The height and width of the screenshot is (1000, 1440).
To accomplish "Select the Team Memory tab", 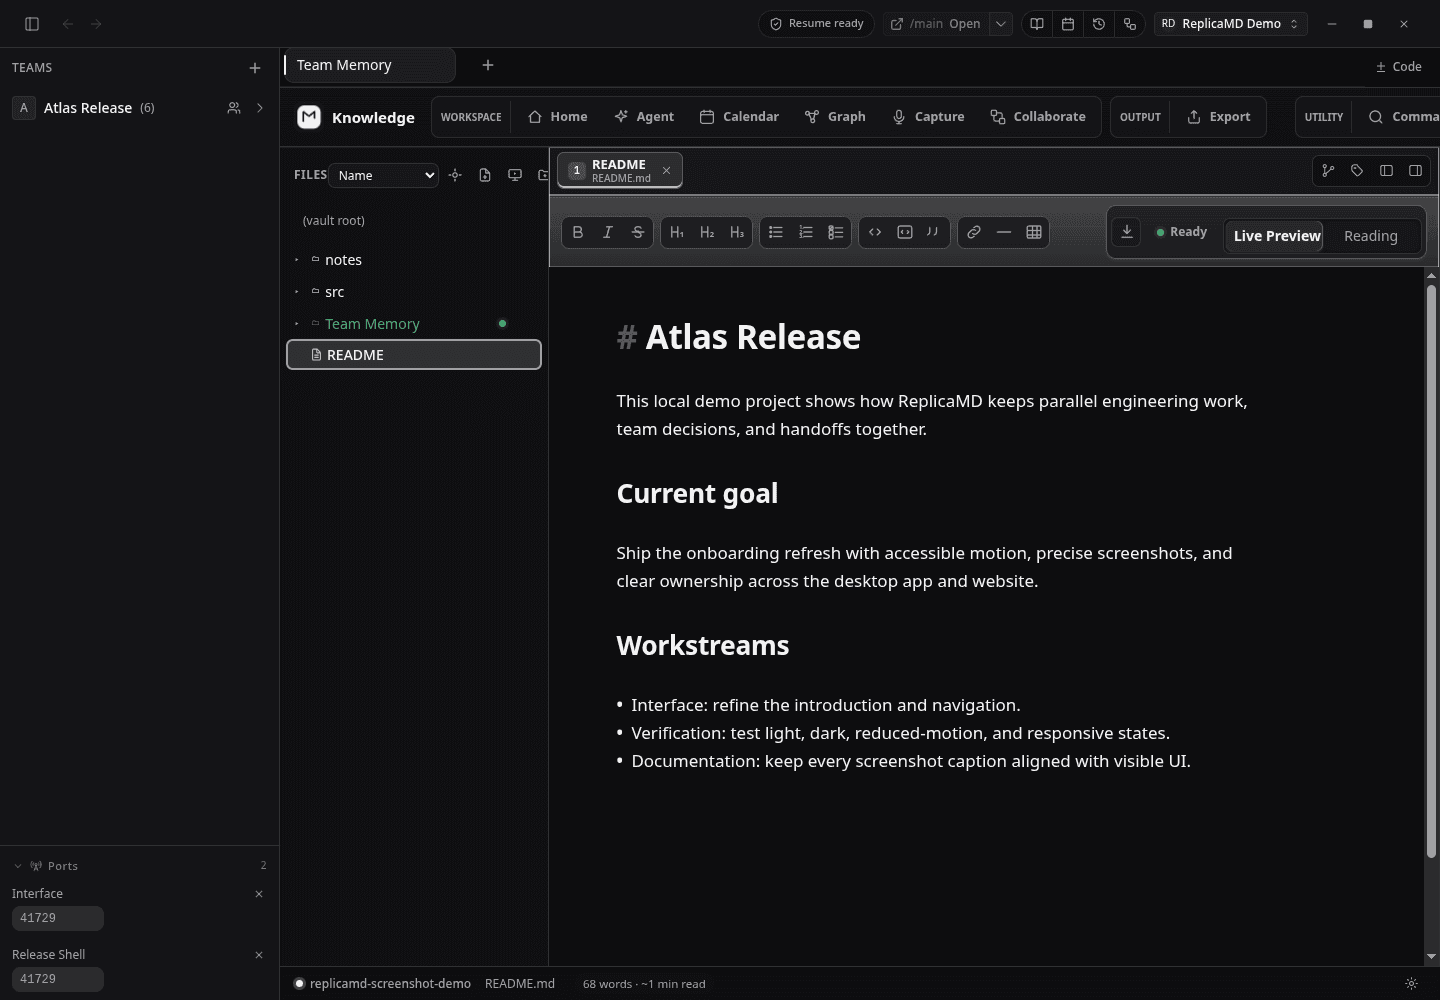I will point(368,65).
